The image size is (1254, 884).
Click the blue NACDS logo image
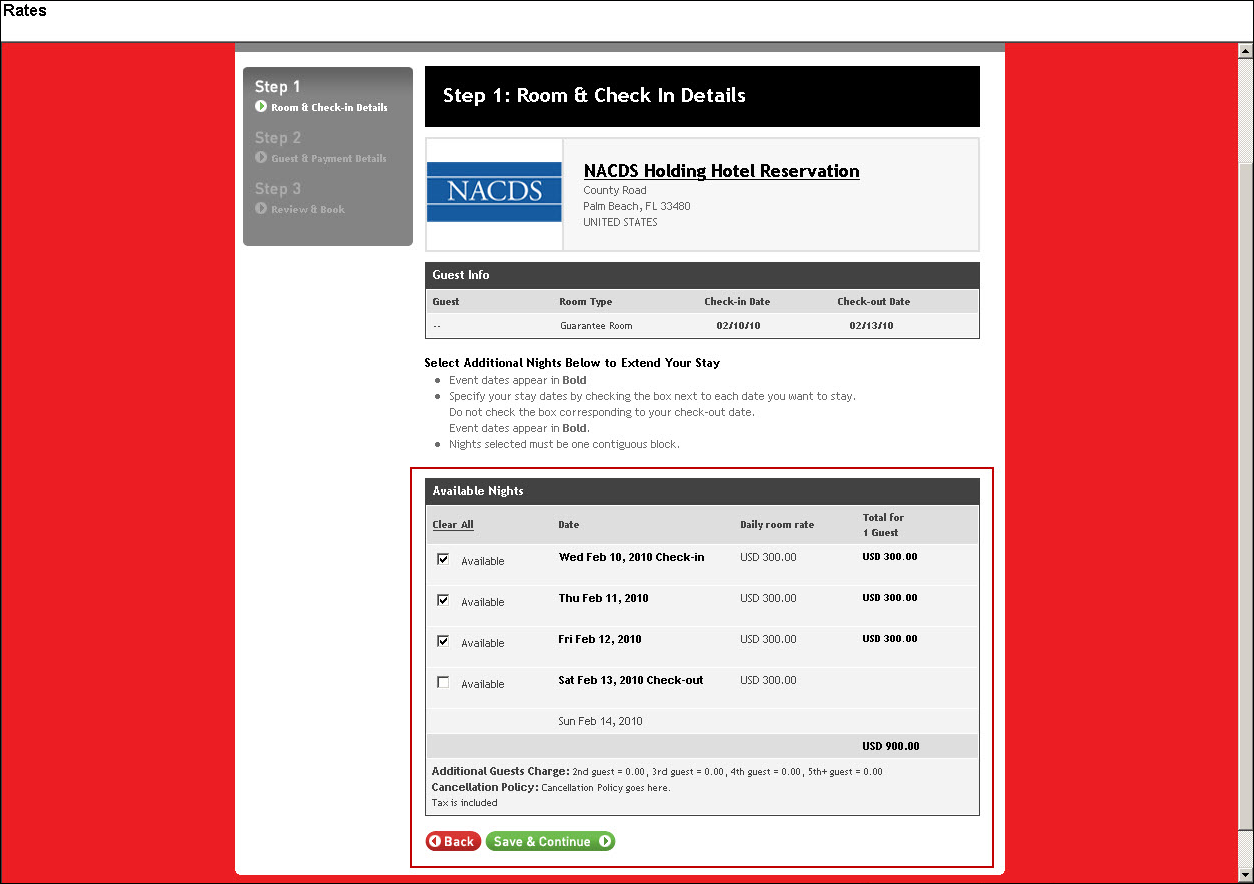point(494,192)
